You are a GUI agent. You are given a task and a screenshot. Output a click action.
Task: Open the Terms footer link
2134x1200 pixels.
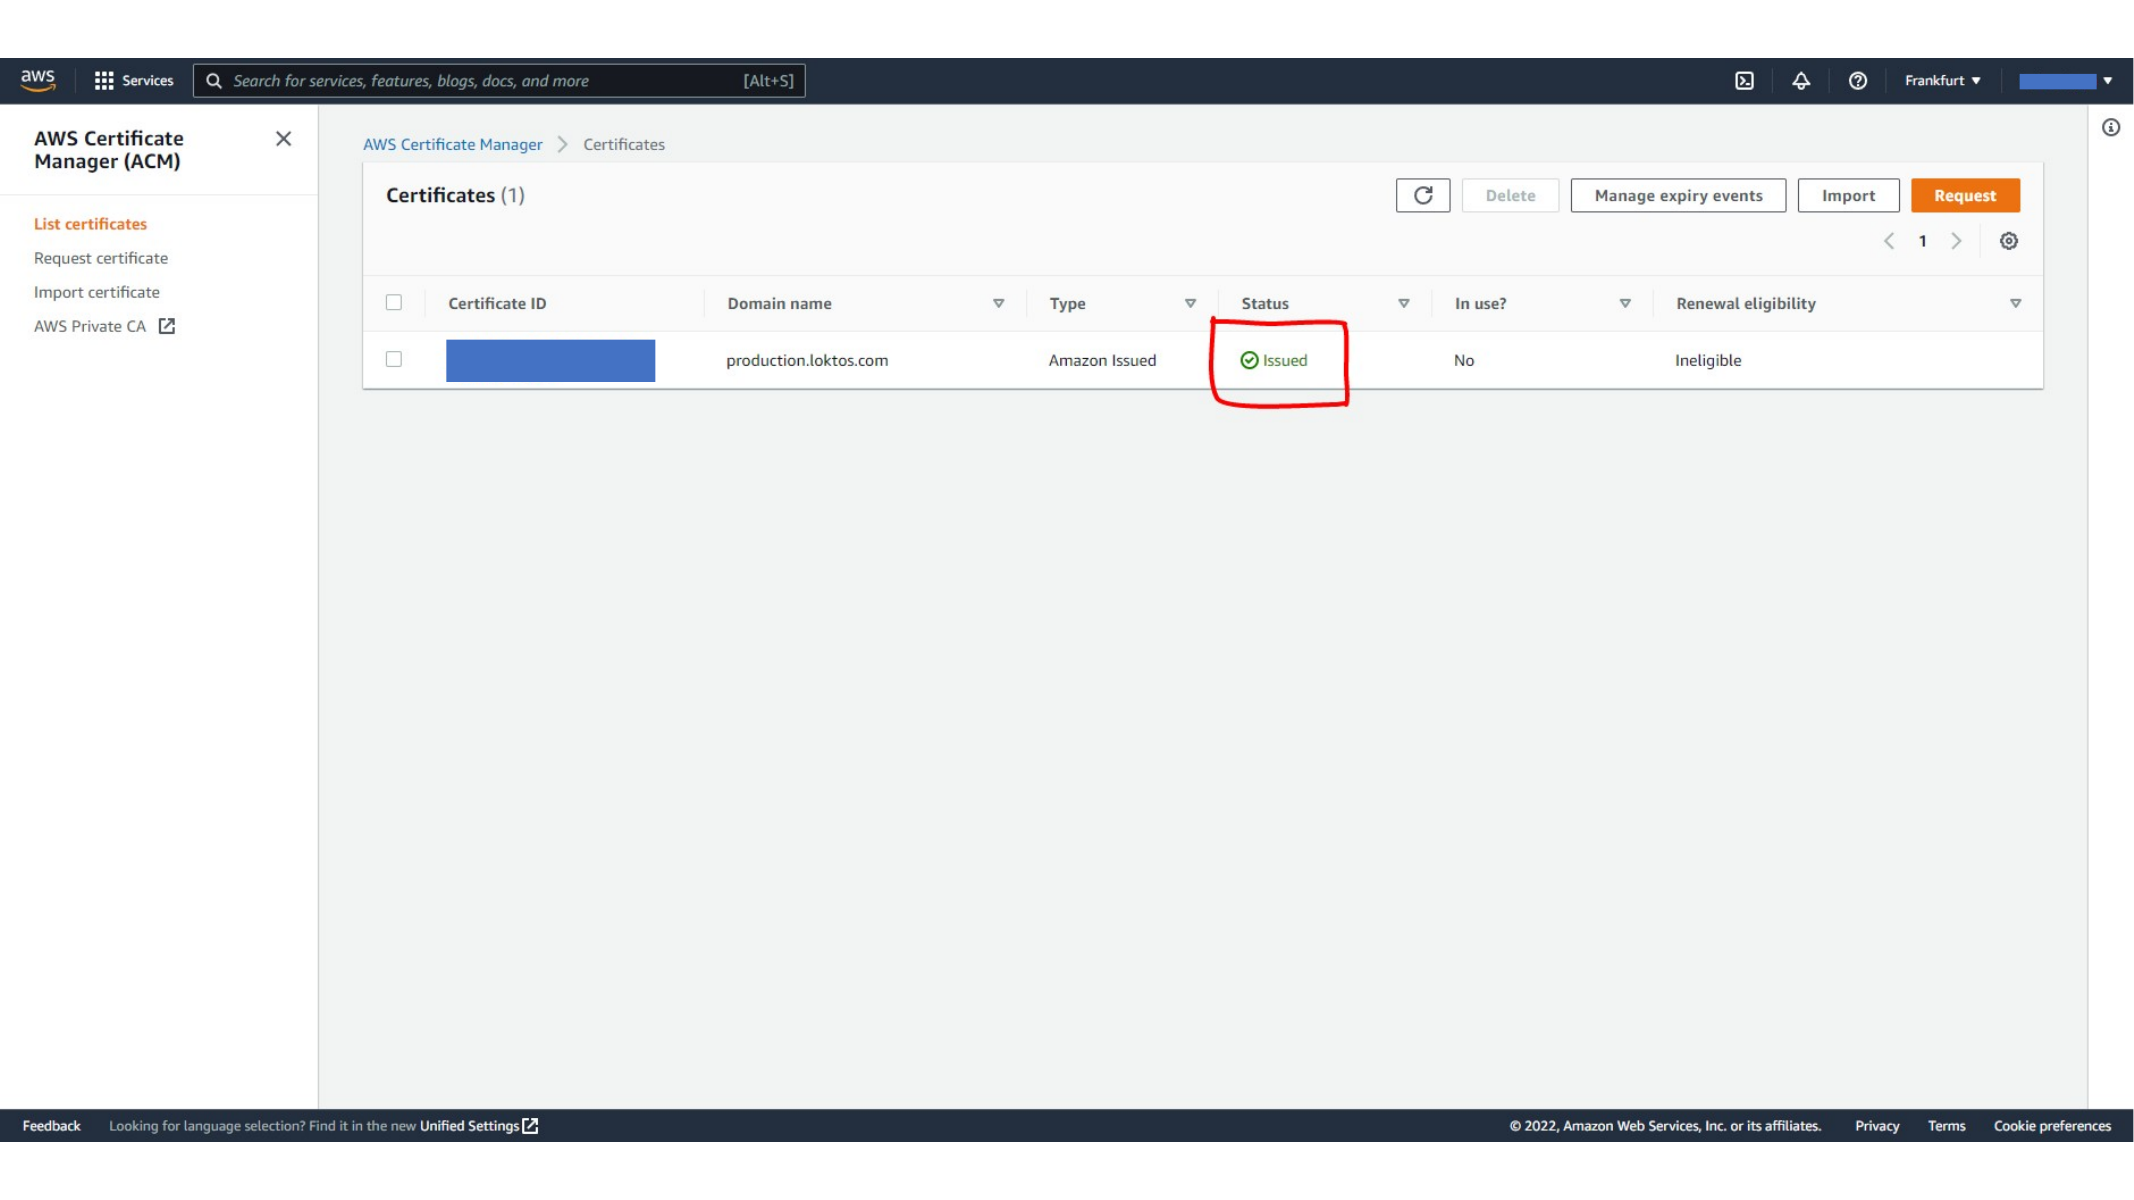[x=1946, y=1126]
